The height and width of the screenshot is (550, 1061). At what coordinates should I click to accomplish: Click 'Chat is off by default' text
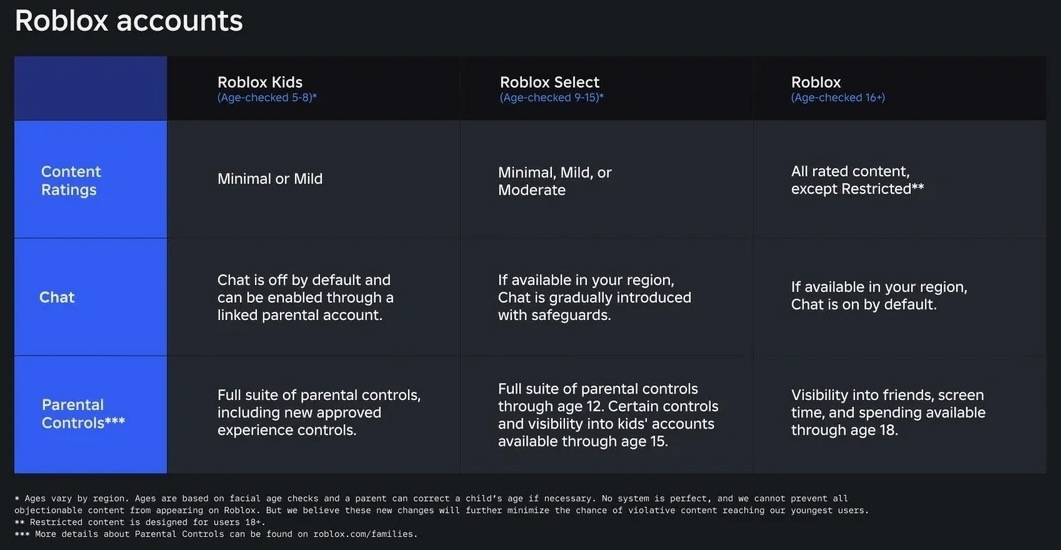click(x=304, y=280)
